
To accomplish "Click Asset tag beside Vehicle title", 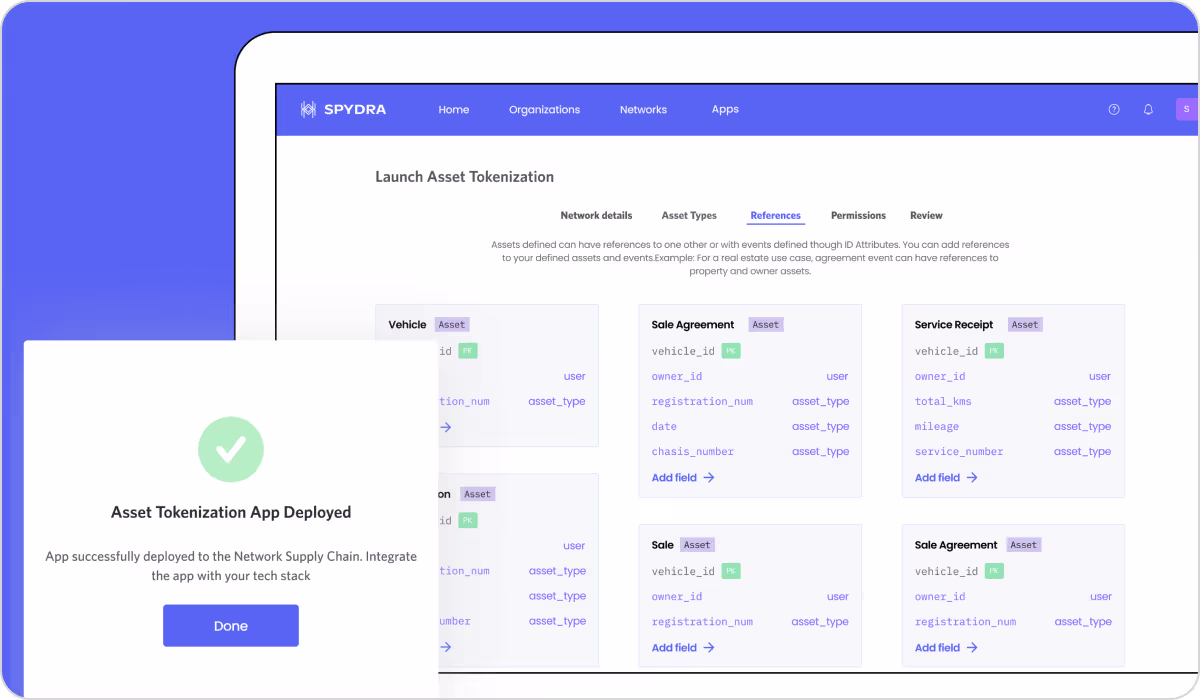I will (452, 325).
